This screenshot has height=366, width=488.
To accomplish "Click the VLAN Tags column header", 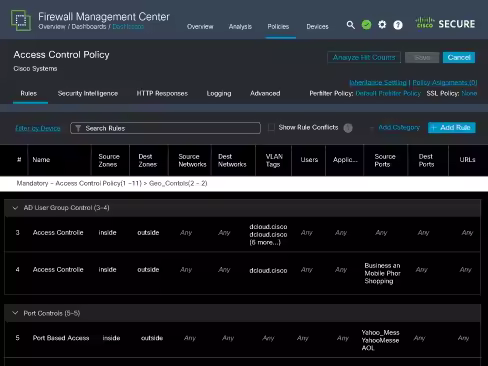I will (x=274, y=160).
